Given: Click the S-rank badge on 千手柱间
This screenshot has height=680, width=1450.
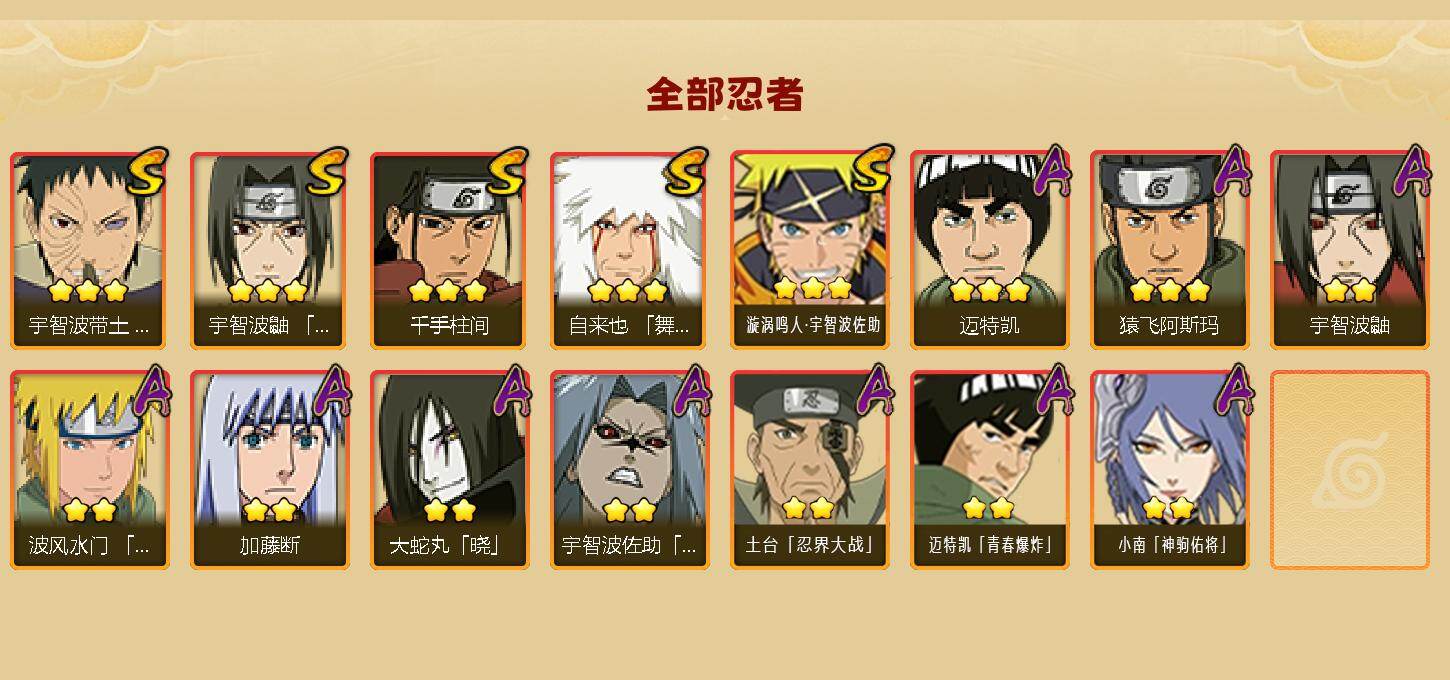Looking at the screenshot, I should 506,172.
